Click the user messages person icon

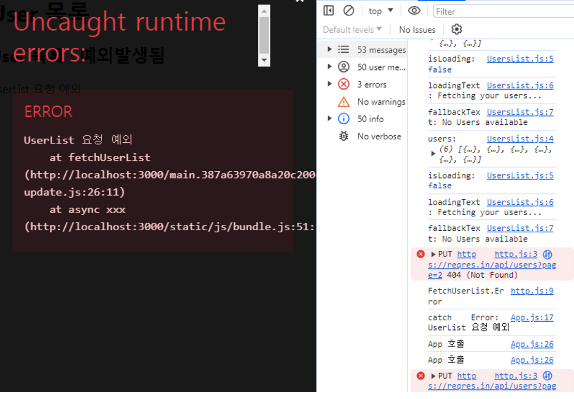click(343, 67)
